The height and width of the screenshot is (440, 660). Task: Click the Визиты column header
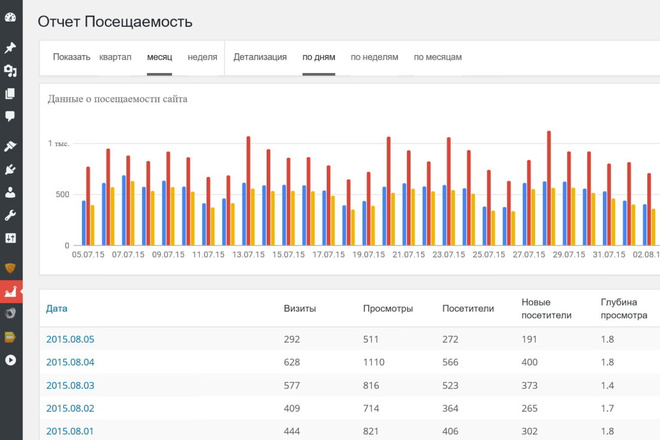[300, 309]
